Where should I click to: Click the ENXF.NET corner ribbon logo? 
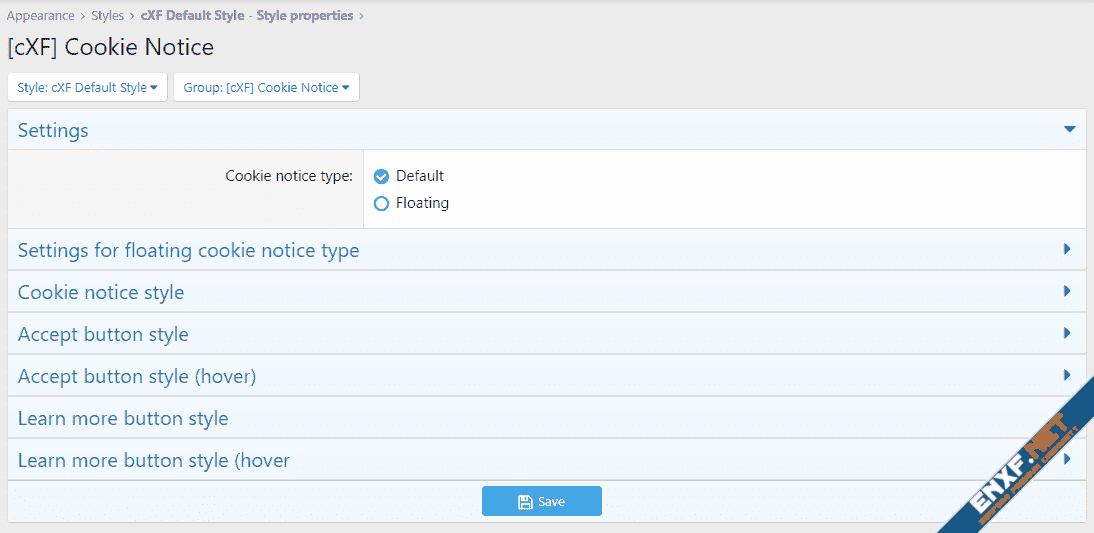click(x=1019, y=460)
